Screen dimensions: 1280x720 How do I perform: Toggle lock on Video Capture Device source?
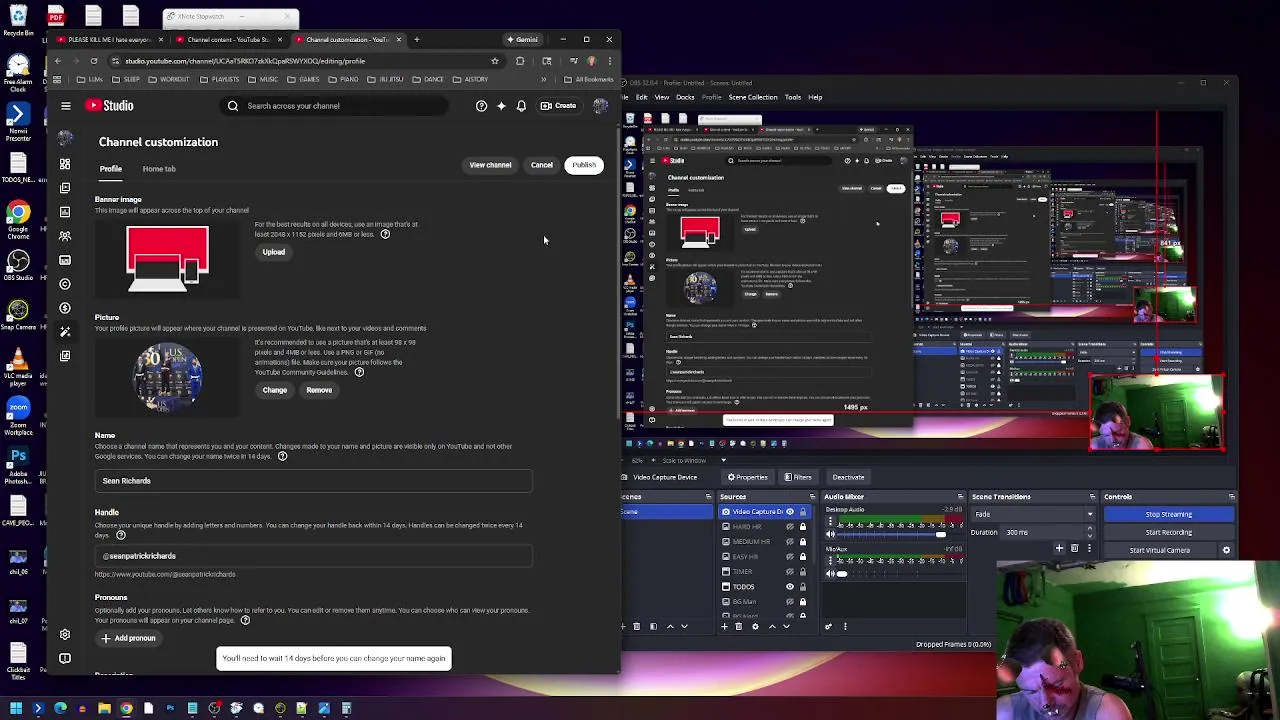click(802, 512)
